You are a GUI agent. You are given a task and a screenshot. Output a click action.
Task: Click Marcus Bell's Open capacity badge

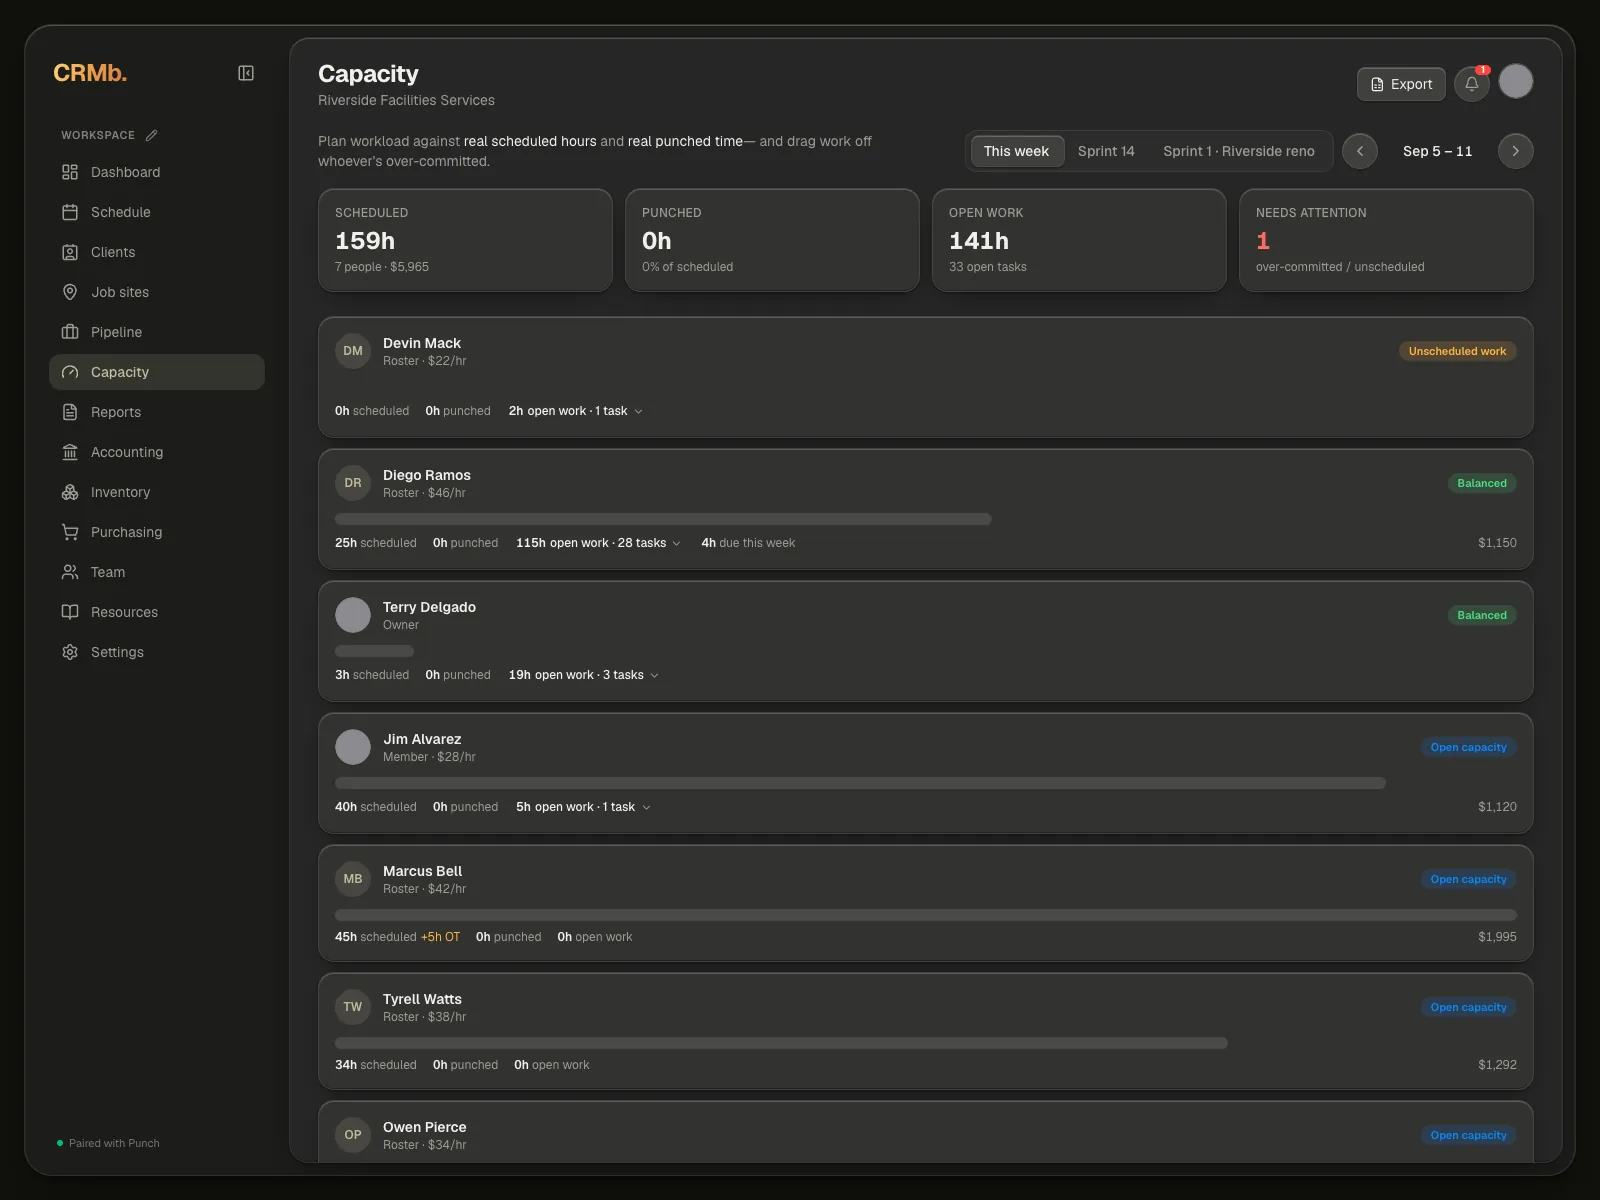click(1468, 879)
